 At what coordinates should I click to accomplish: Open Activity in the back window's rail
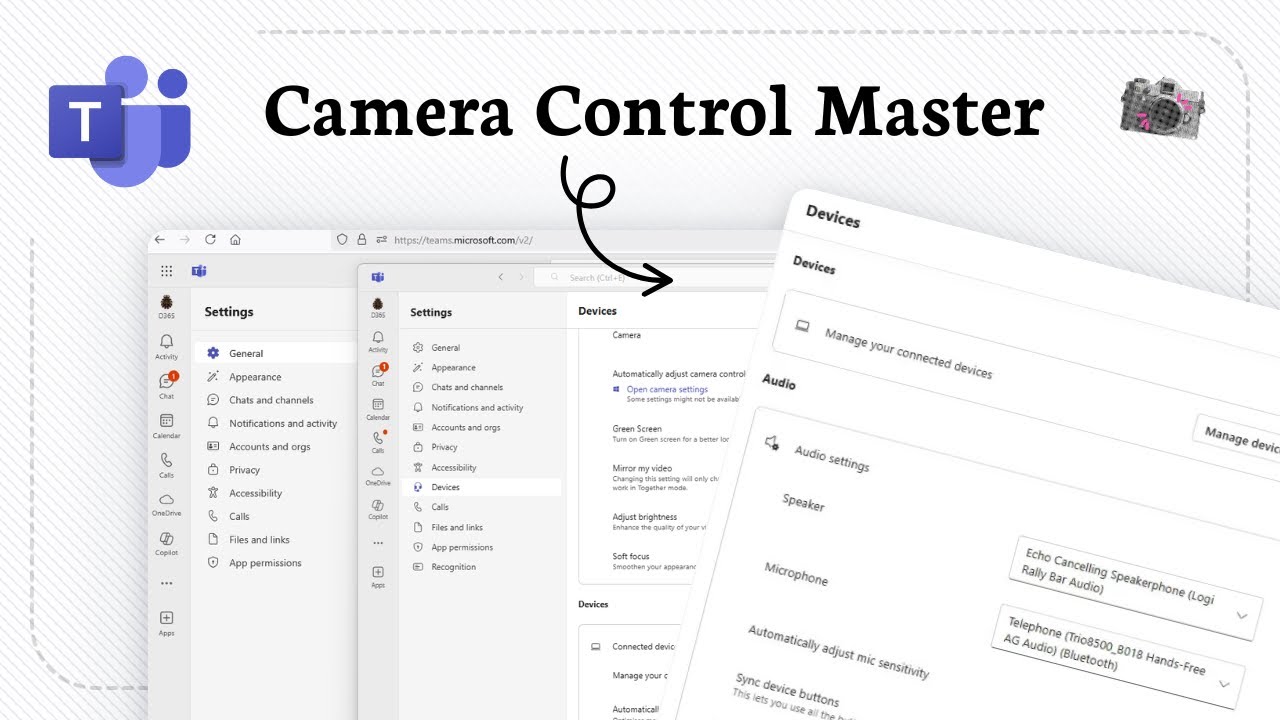pos(166,346)
